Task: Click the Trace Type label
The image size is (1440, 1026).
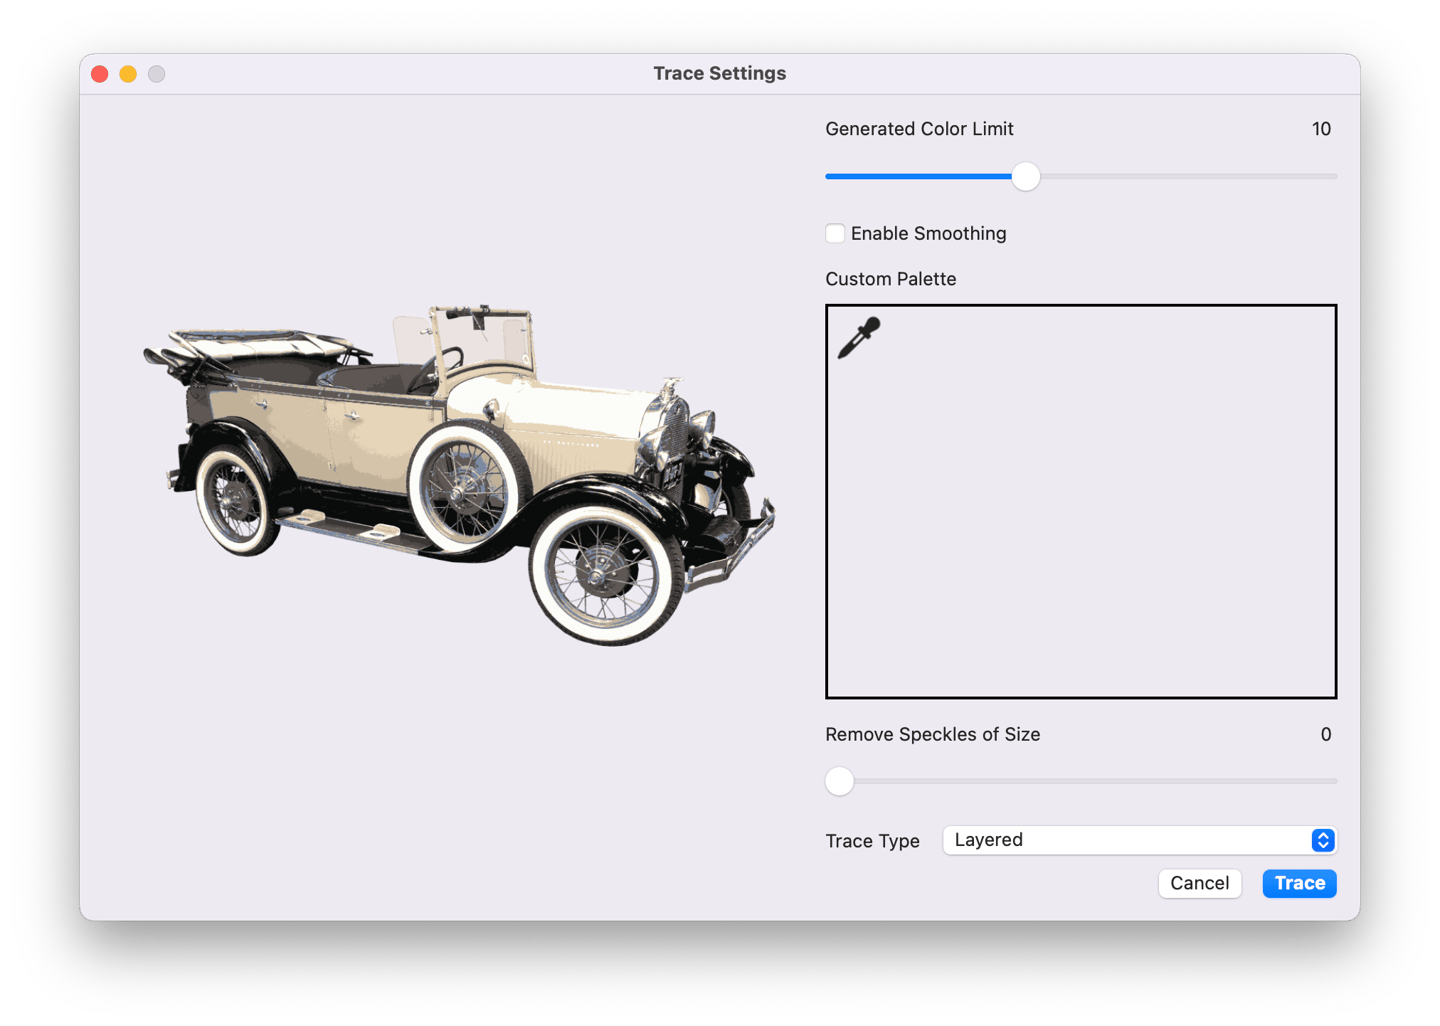Action: tap(873, 841)
